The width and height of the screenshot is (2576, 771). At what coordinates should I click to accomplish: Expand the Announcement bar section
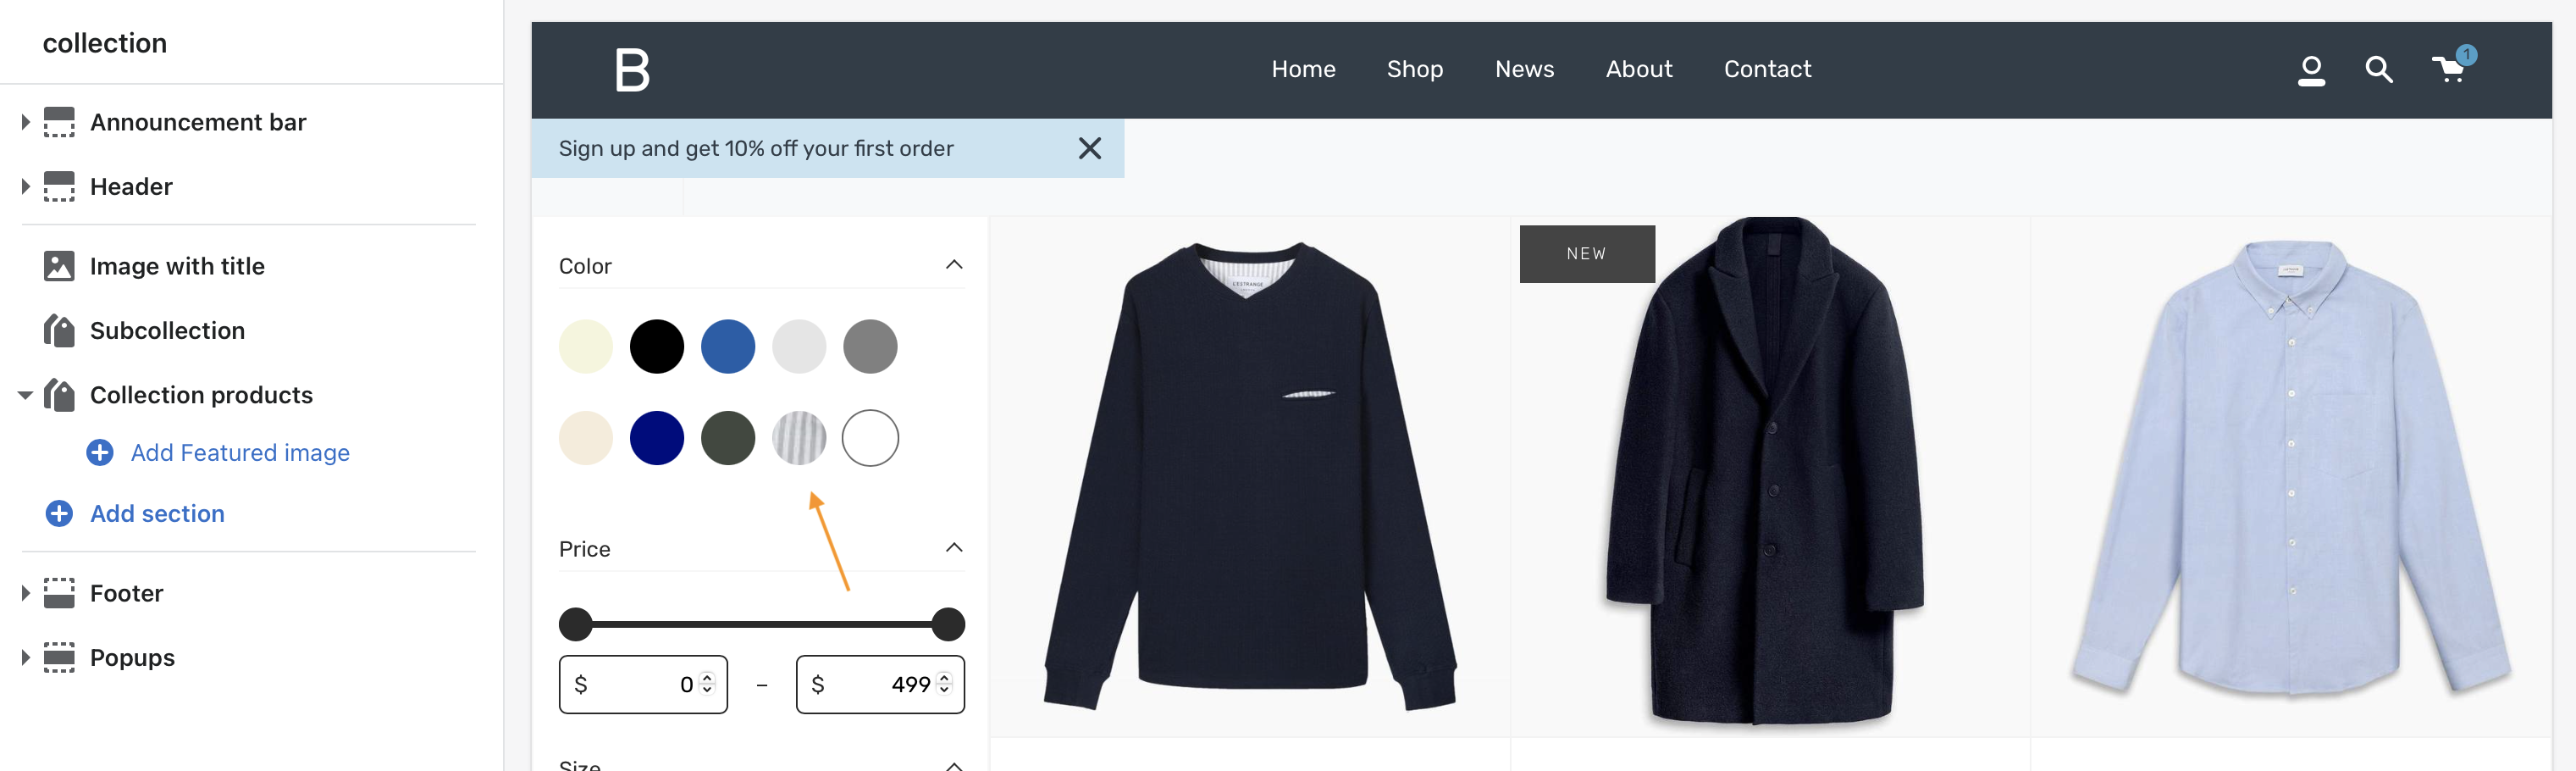(x=26, y=122)
